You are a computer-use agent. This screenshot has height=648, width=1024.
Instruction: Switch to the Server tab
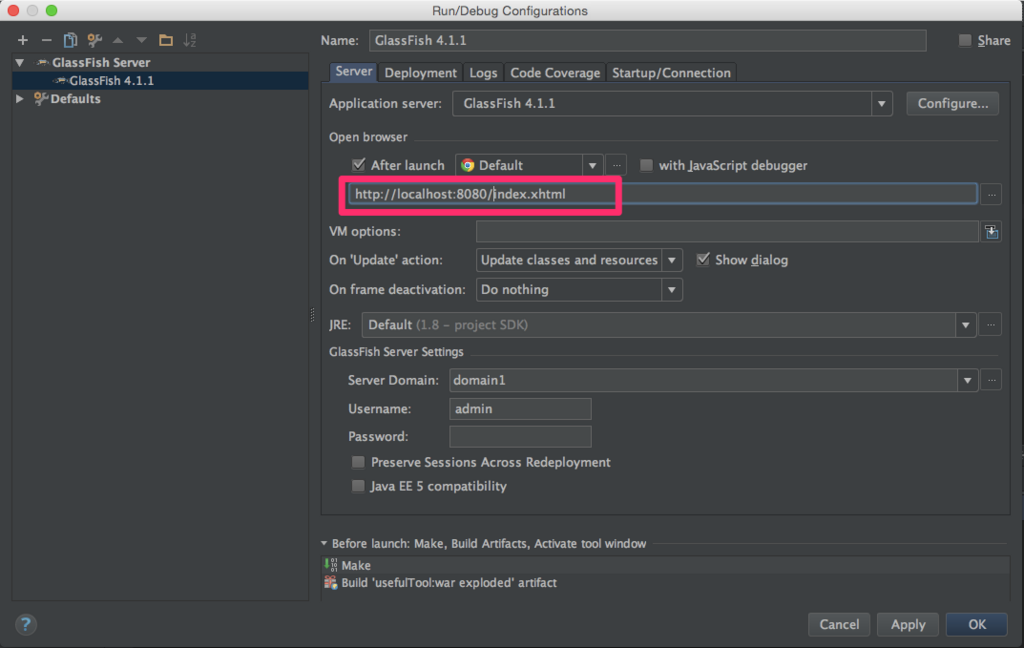(353, 72)
